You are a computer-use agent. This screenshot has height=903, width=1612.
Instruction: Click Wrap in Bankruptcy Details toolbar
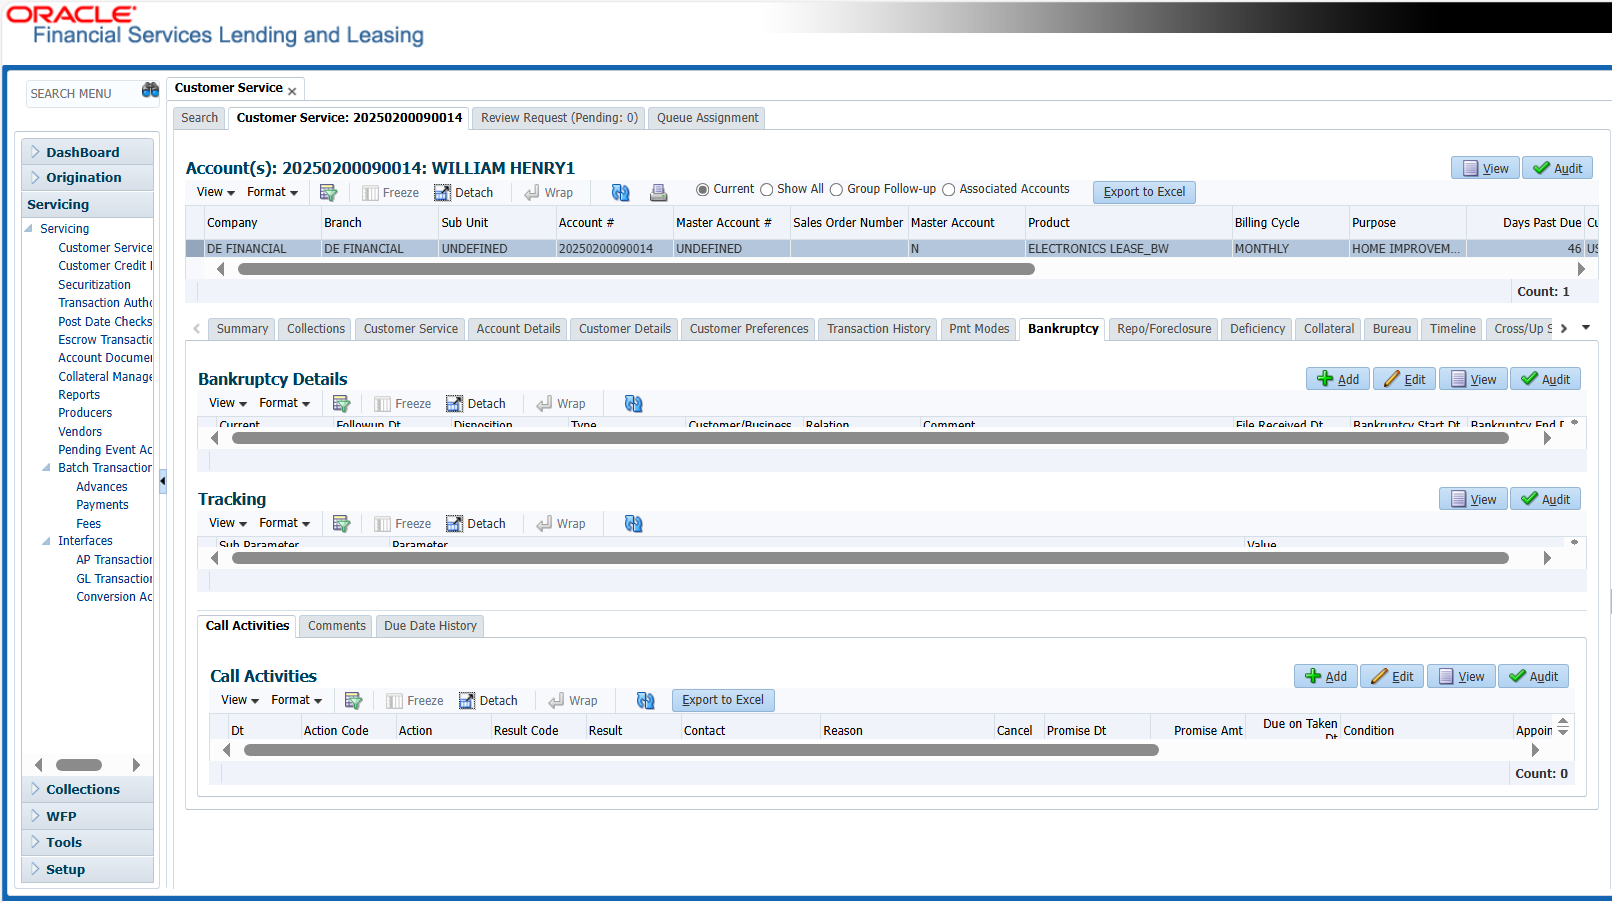pos(561,404)
